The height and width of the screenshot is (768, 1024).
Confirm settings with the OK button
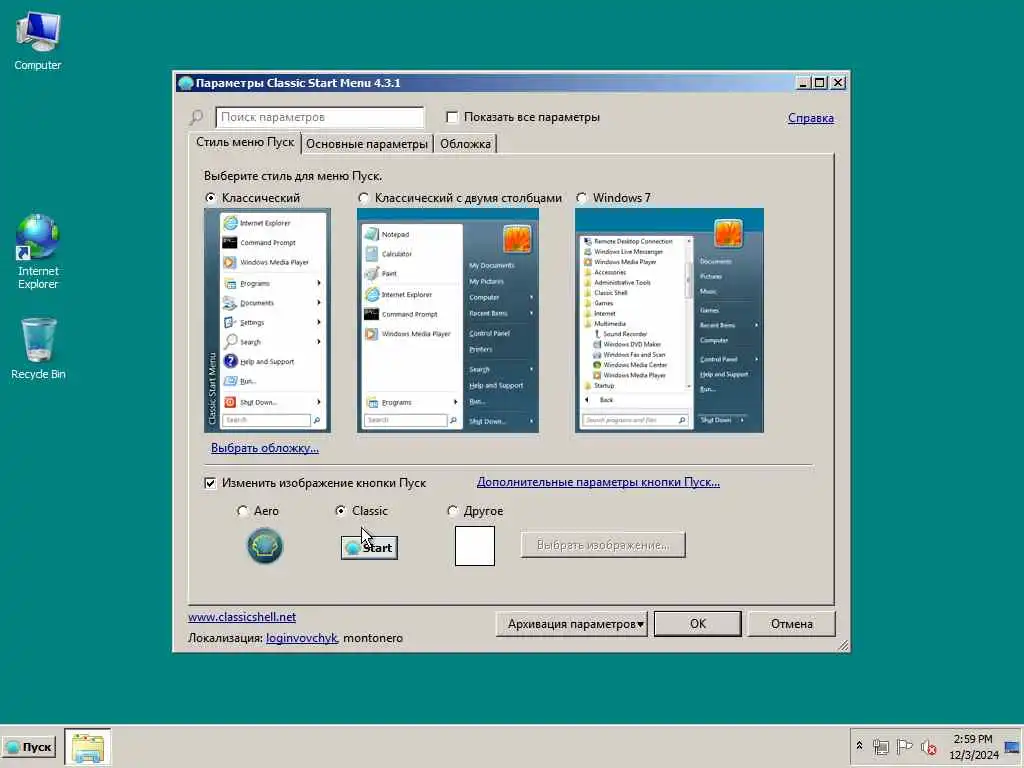pos(697,624)
